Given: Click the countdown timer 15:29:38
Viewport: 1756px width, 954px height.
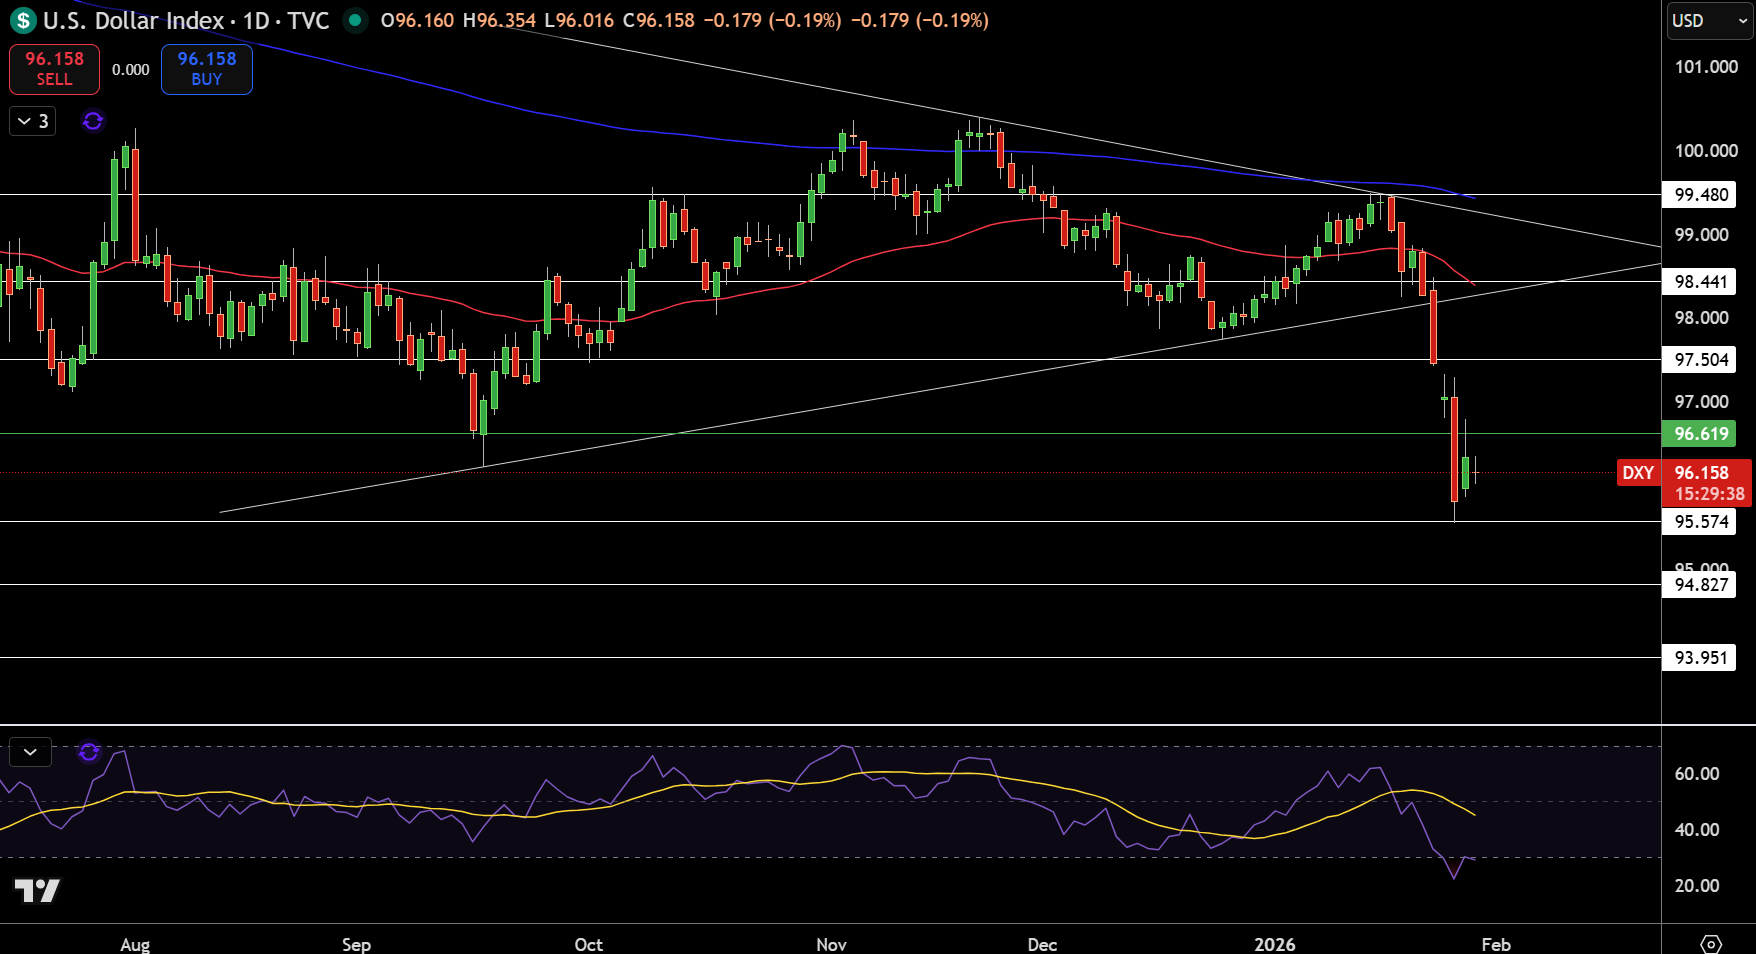Looking at the screenshot, I should [x=1709, y=494].
